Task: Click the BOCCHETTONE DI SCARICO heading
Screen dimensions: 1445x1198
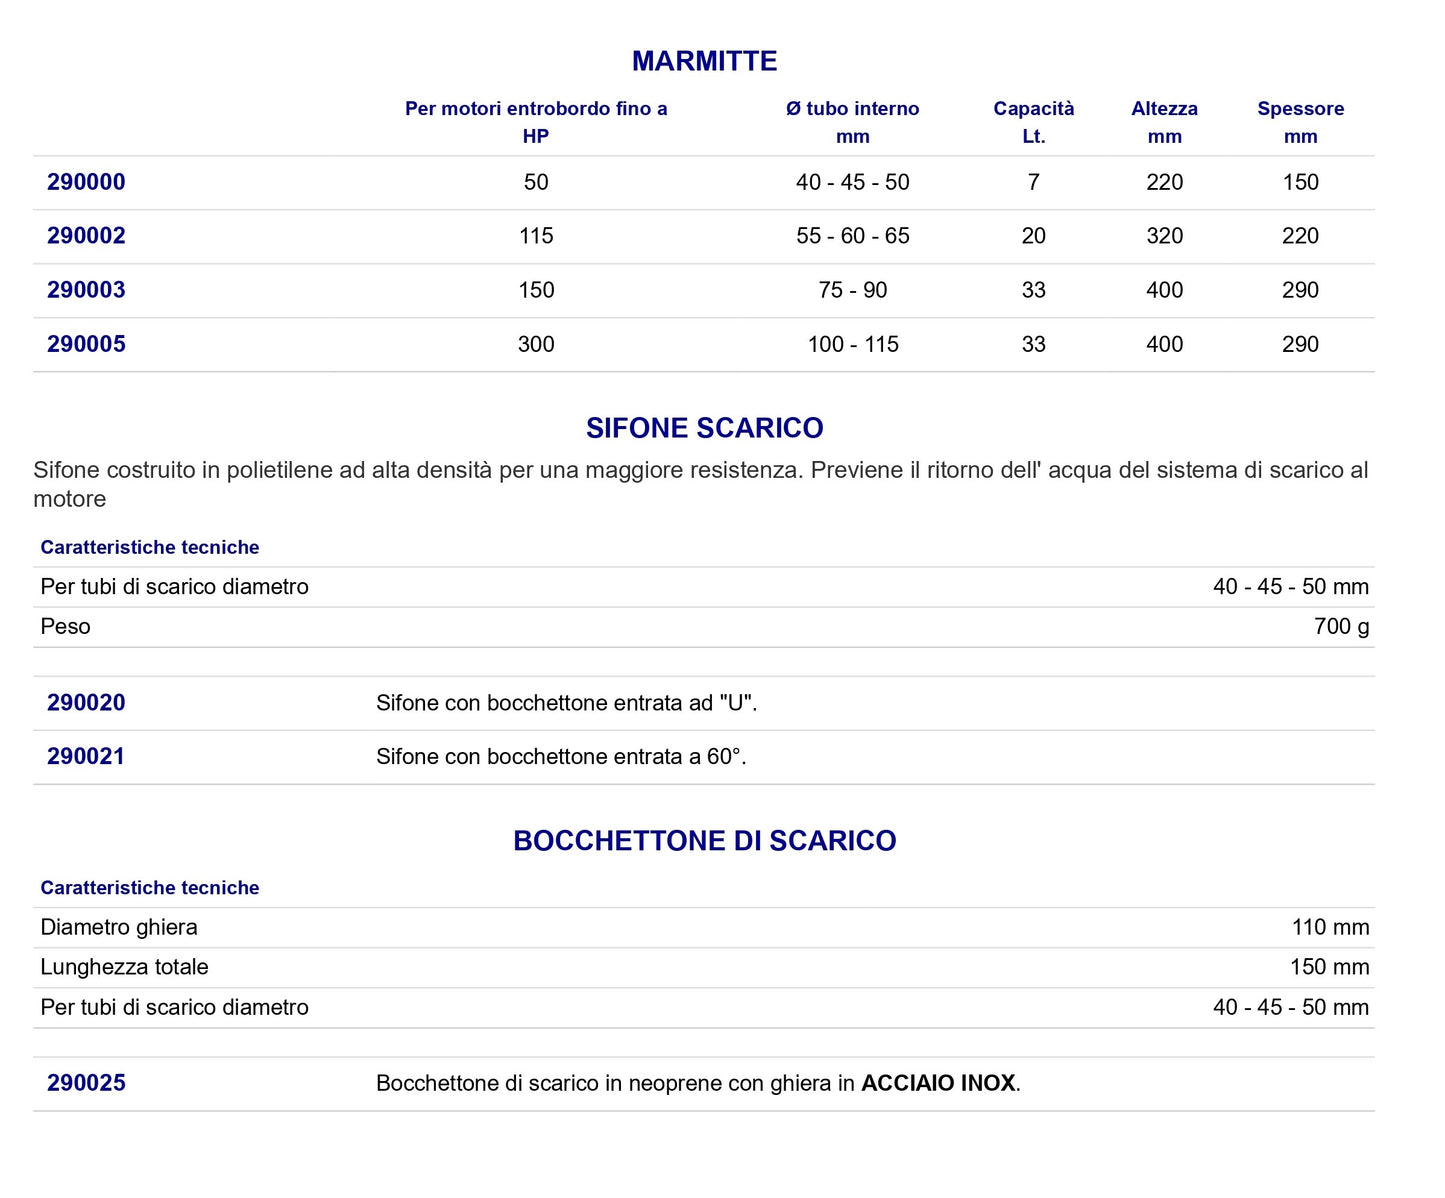Action: coord(704,841)
